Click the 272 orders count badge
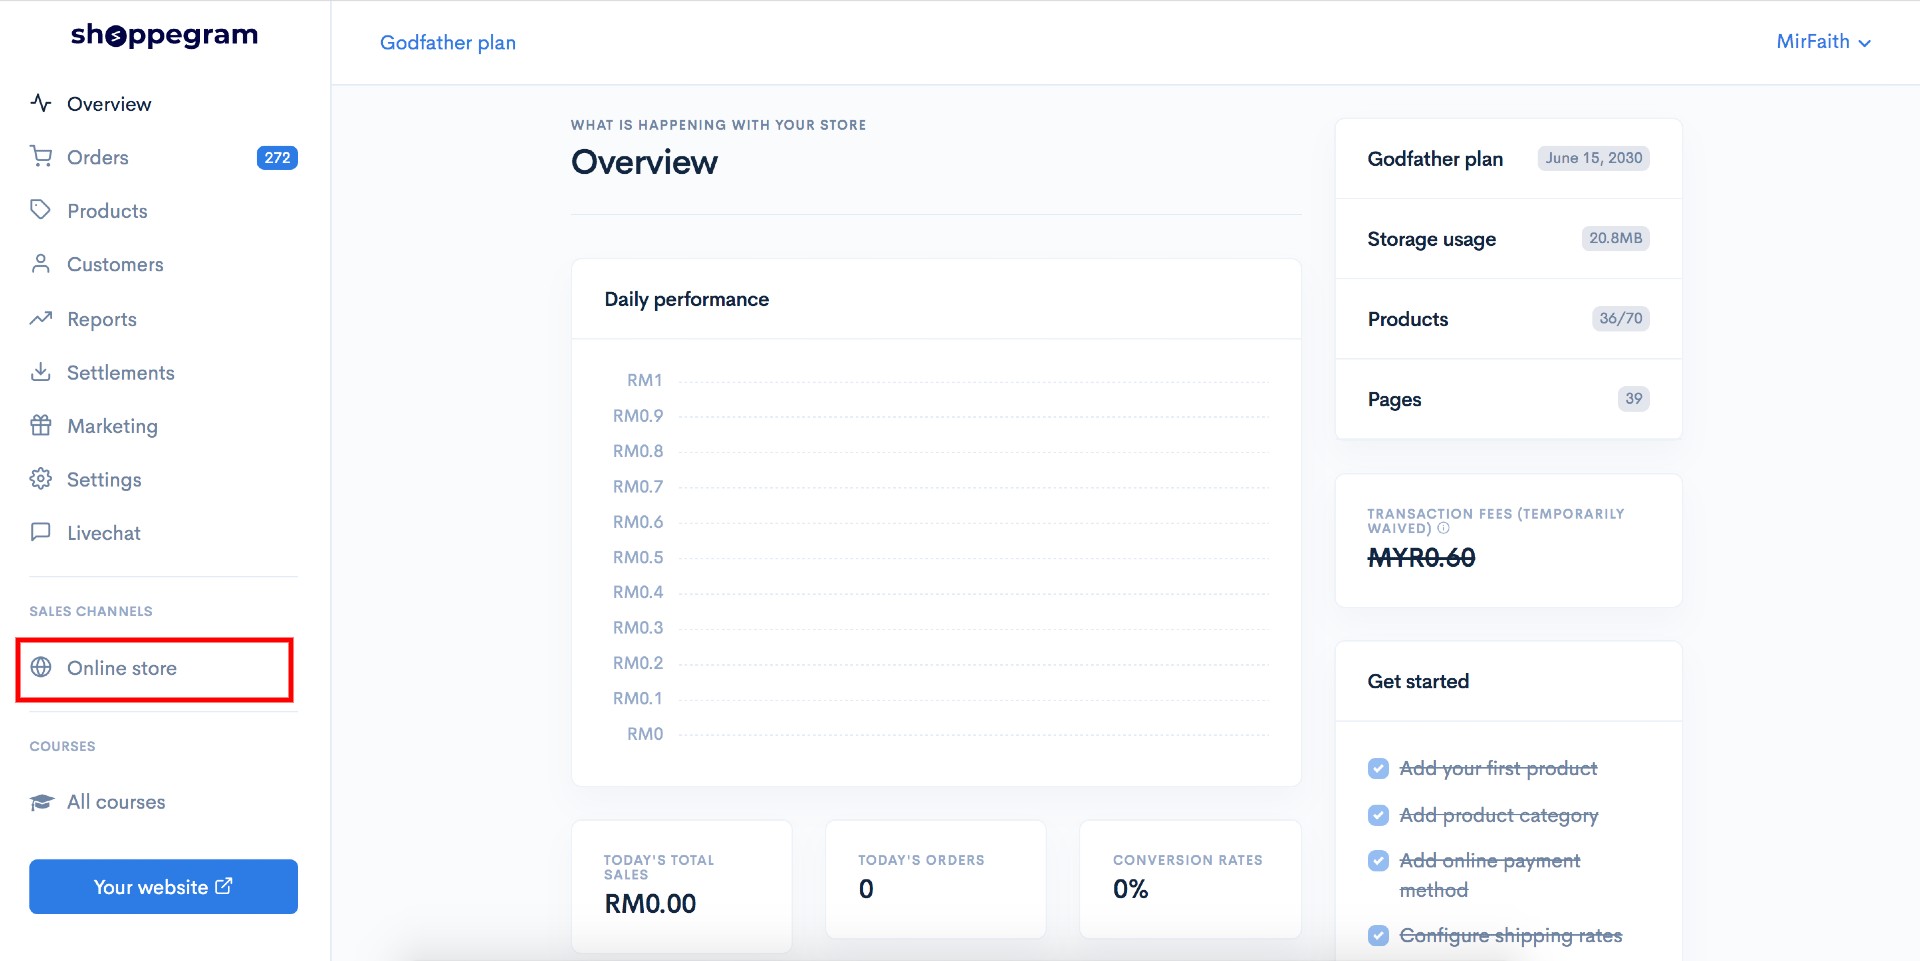This screenshot has height=961, width=1920. point(277,158)
